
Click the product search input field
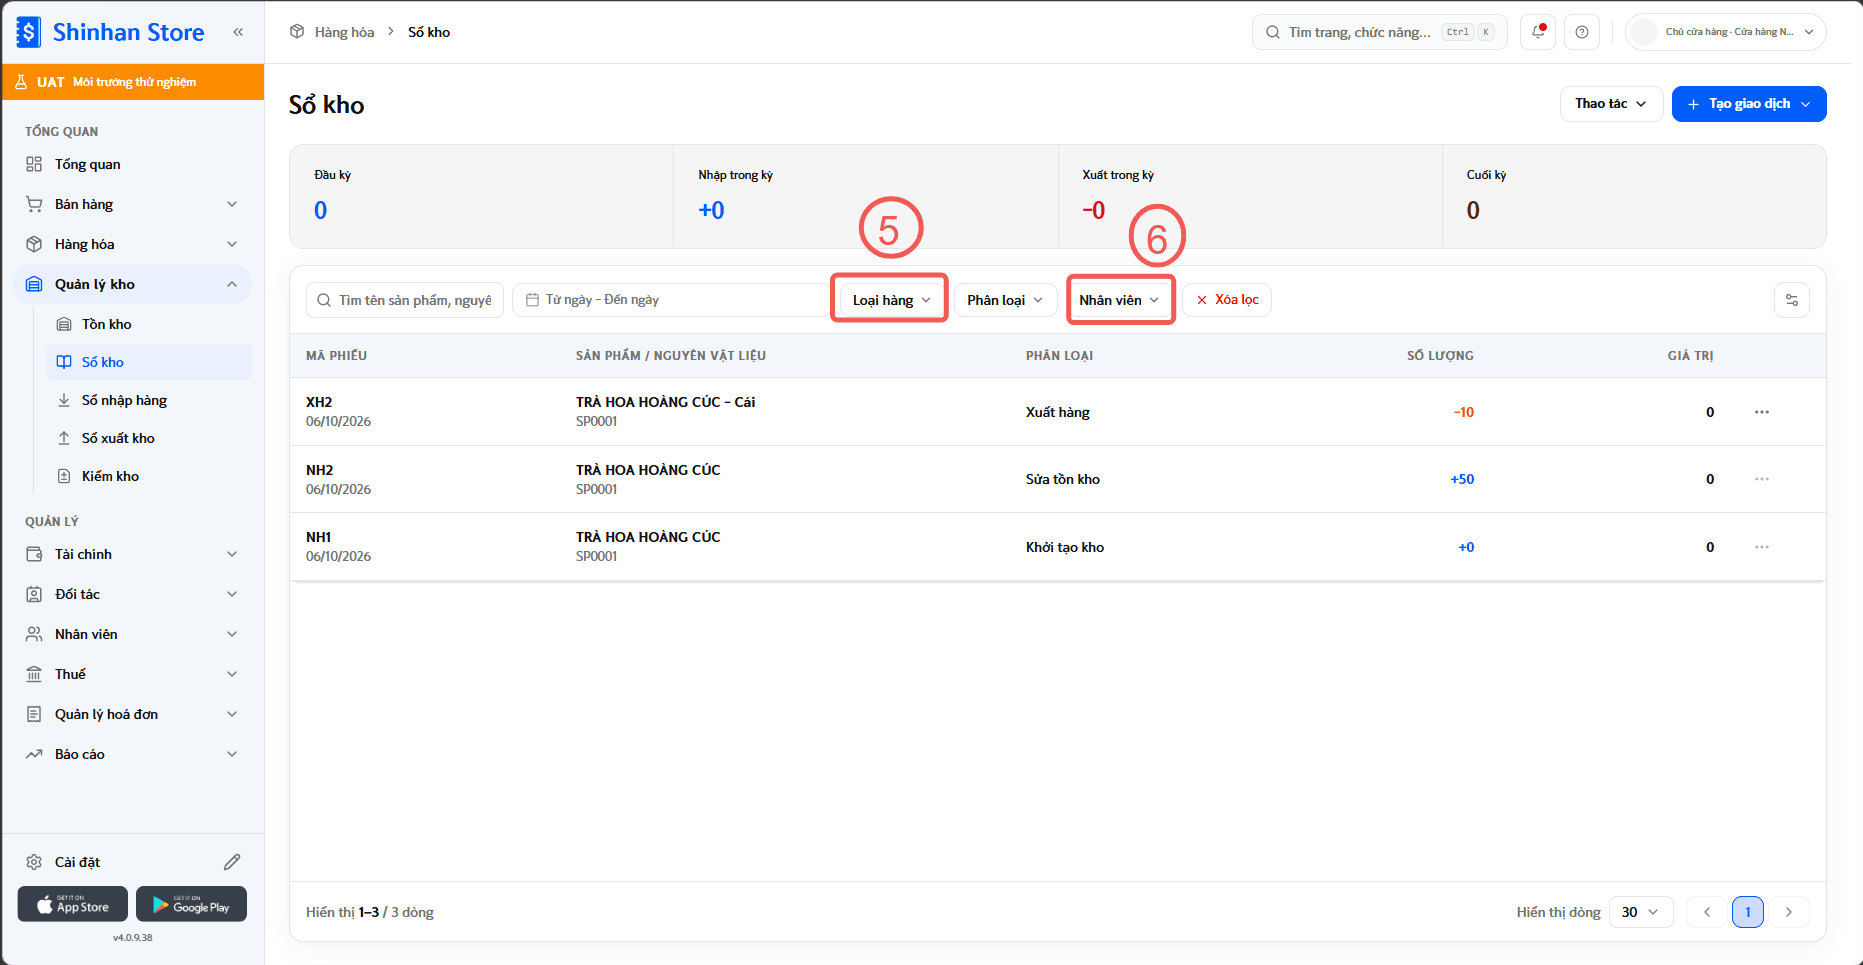[405, 300]
